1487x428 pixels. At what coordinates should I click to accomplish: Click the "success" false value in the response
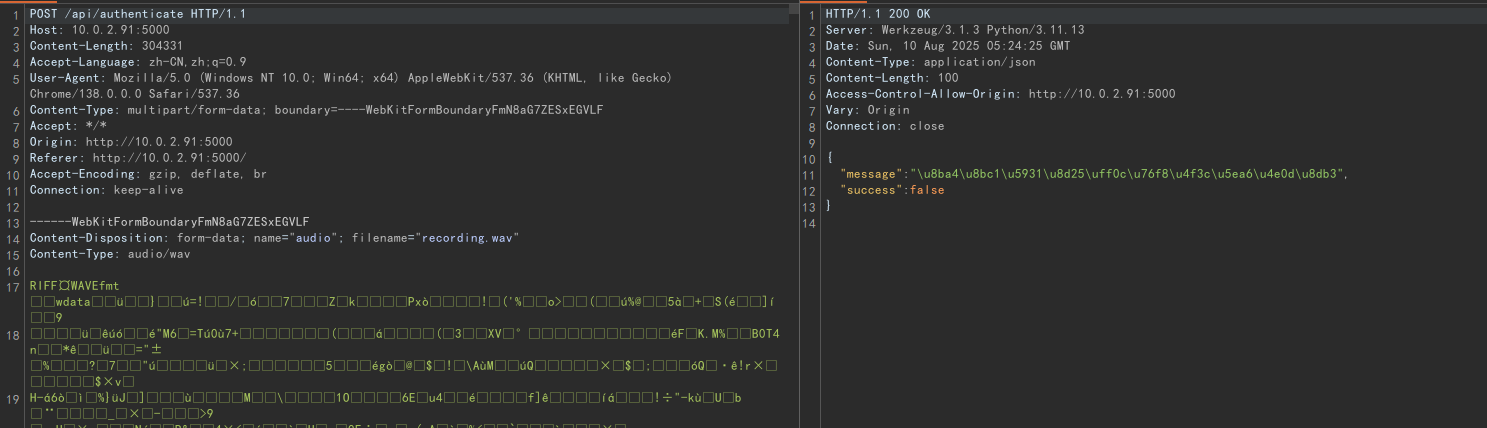point(926,190)
